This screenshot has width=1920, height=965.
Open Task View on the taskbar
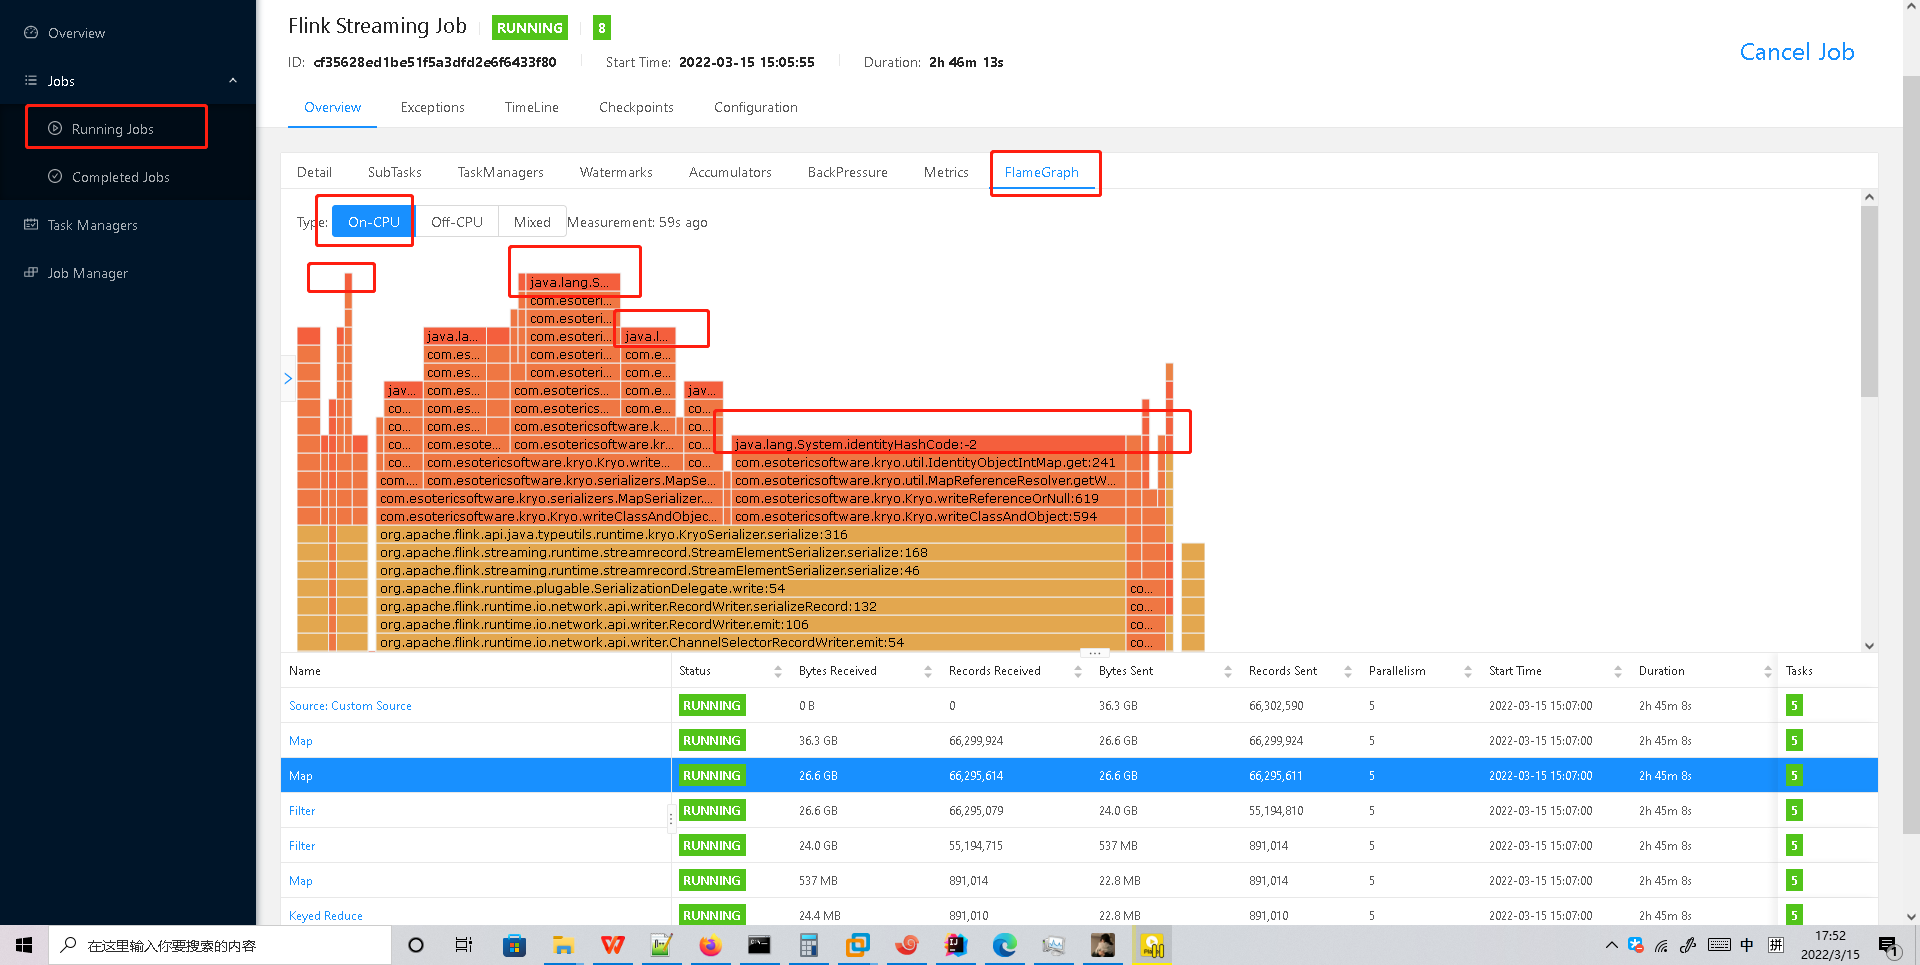pyautogui.click(x=464, y=945)
